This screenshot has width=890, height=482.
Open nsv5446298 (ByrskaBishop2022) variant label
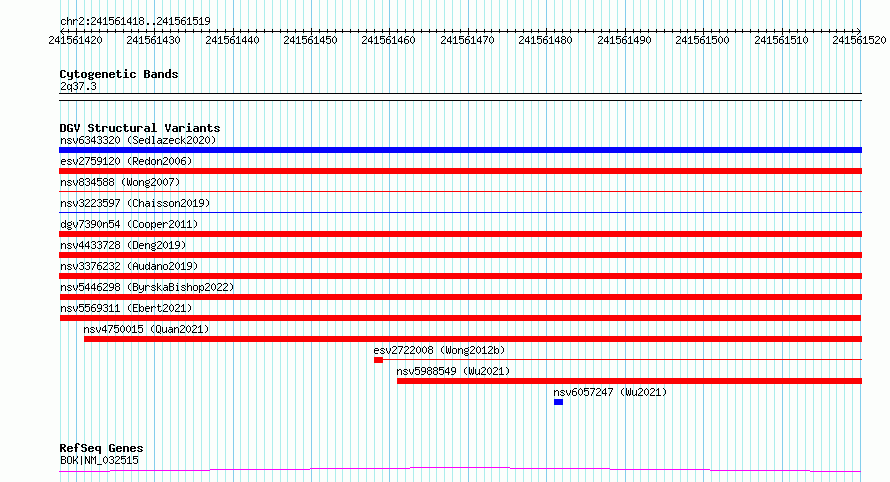tap(147, 287)
